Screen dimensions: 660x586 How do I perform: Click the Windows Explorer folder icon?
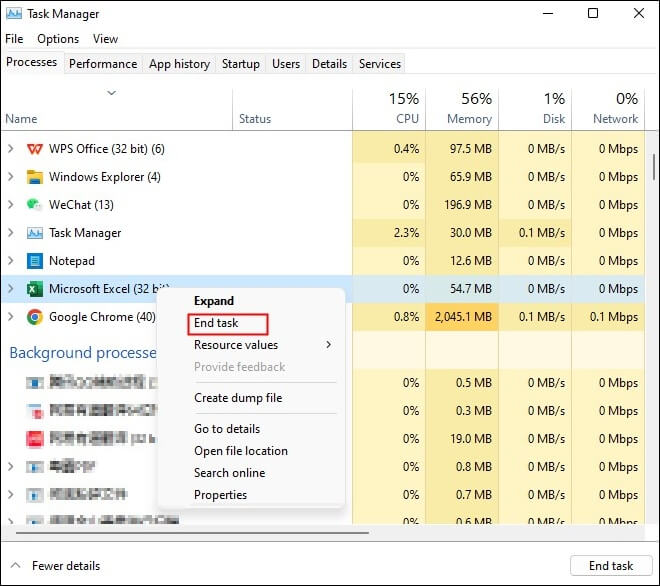(x=34, y=177)
